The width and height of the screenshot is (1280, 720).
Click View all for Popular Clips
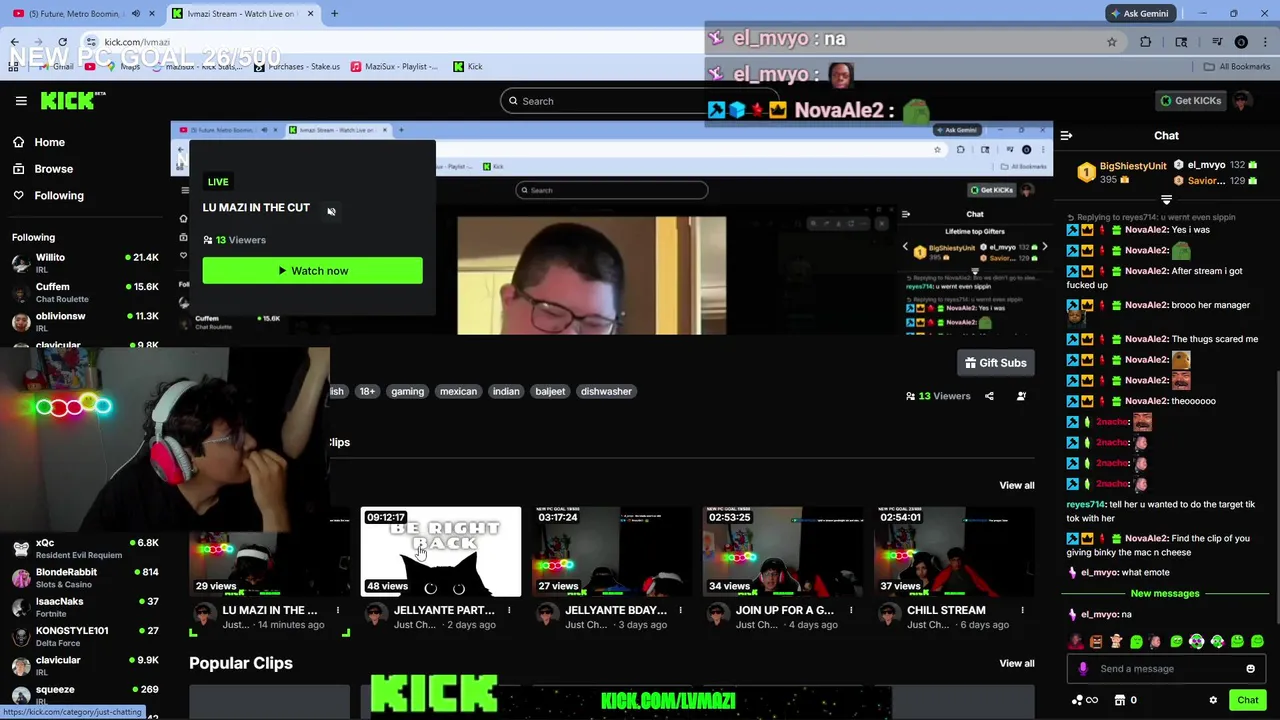coord(1017,663)
